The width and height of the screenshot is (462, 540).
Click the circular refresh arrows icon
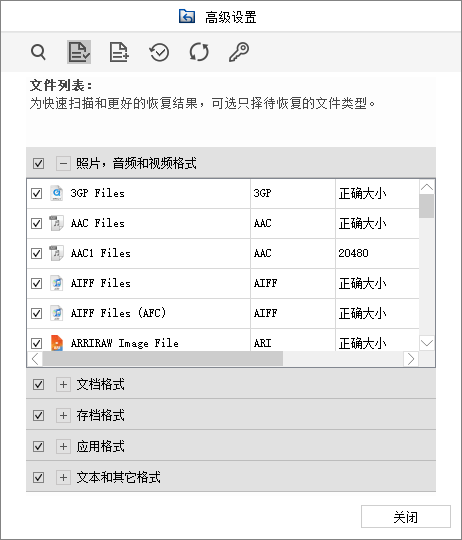199,52
